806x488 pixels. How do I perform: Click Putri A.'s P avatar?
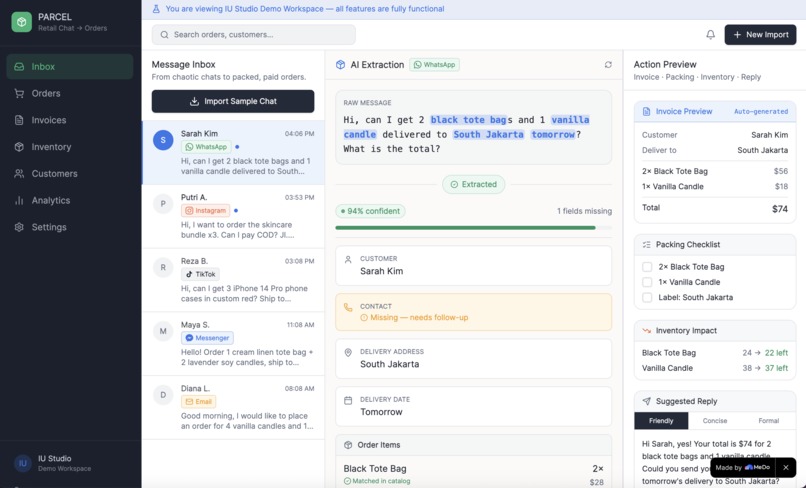pos(163,204)
